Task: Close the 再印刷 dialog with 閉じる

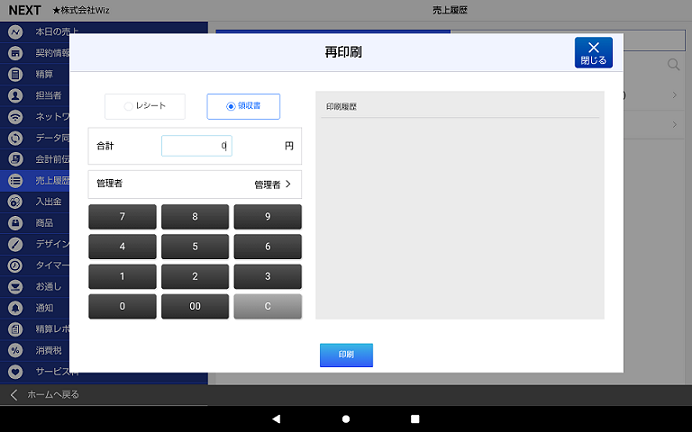Action: pos(593,53)
